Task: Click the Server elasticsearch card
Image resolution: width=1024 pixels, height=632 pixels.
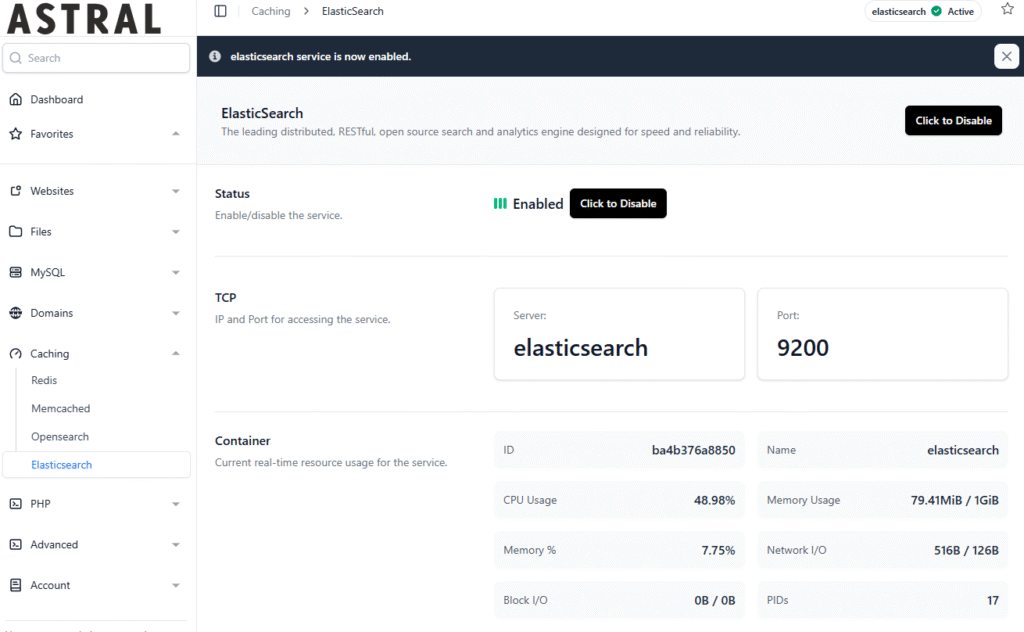Action: coord(619,334)
